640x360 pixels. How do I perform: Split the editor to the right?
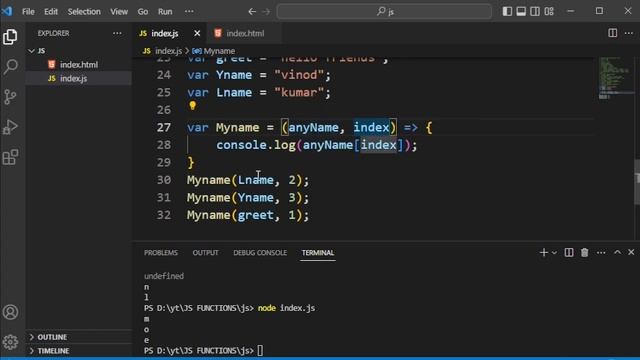612,33
